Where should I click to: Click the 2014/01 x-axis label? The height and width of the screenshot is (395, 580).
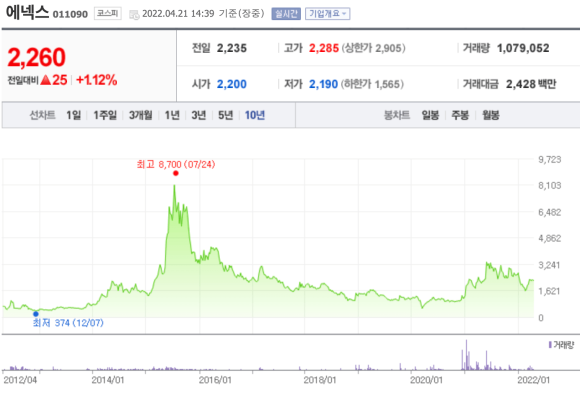click(x=108, y=380)
